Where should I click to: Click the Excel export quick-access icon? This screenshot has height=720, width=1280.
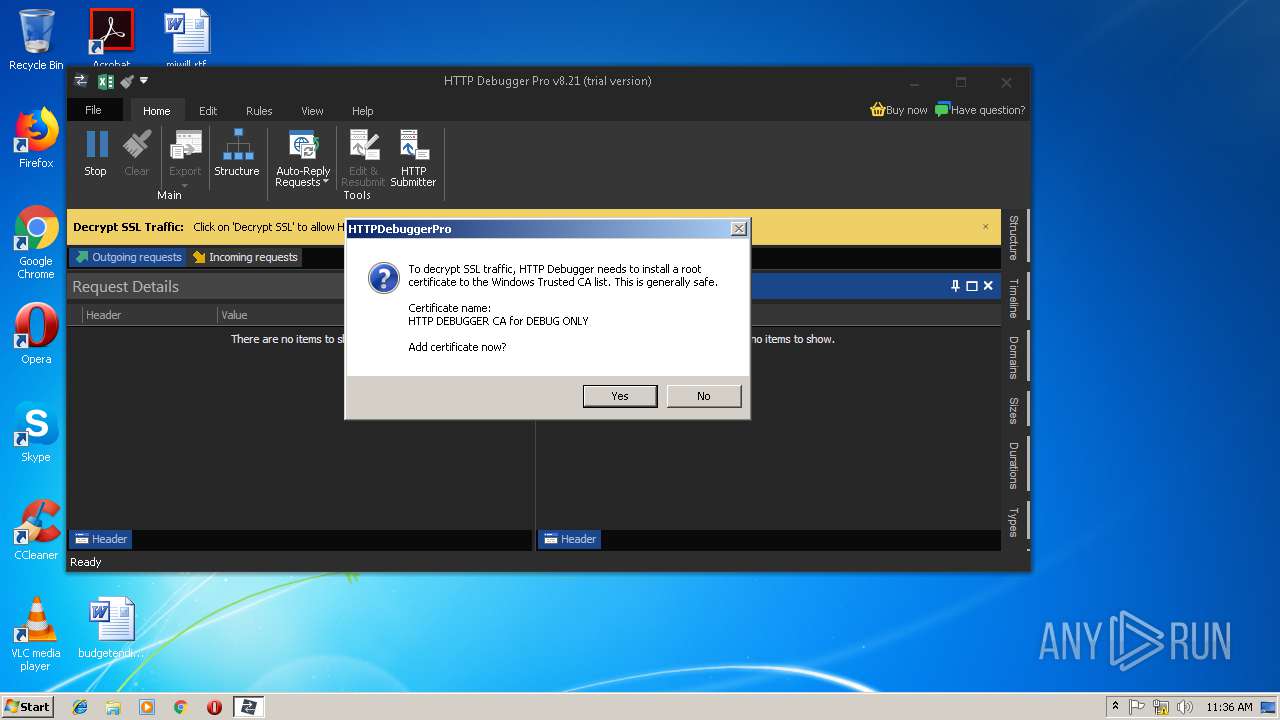[x=105, y=81]
